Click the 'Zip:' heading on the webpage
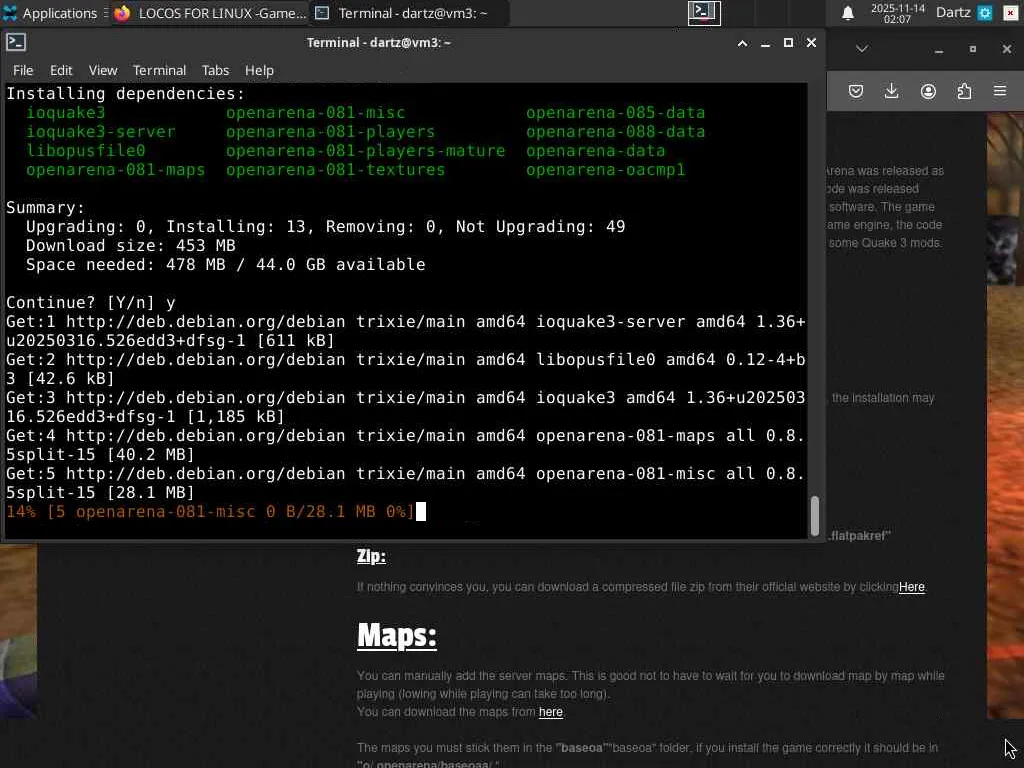The image size is (1024, 768). (x=371, y=556)
